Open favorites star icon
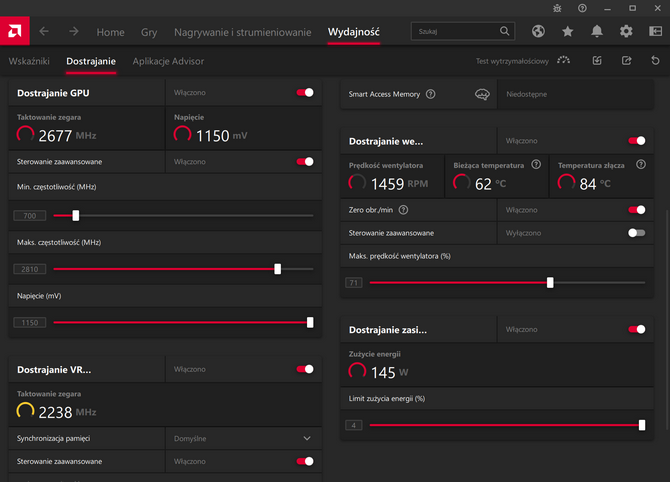This screenshot has height=482, width=670. 567,31
